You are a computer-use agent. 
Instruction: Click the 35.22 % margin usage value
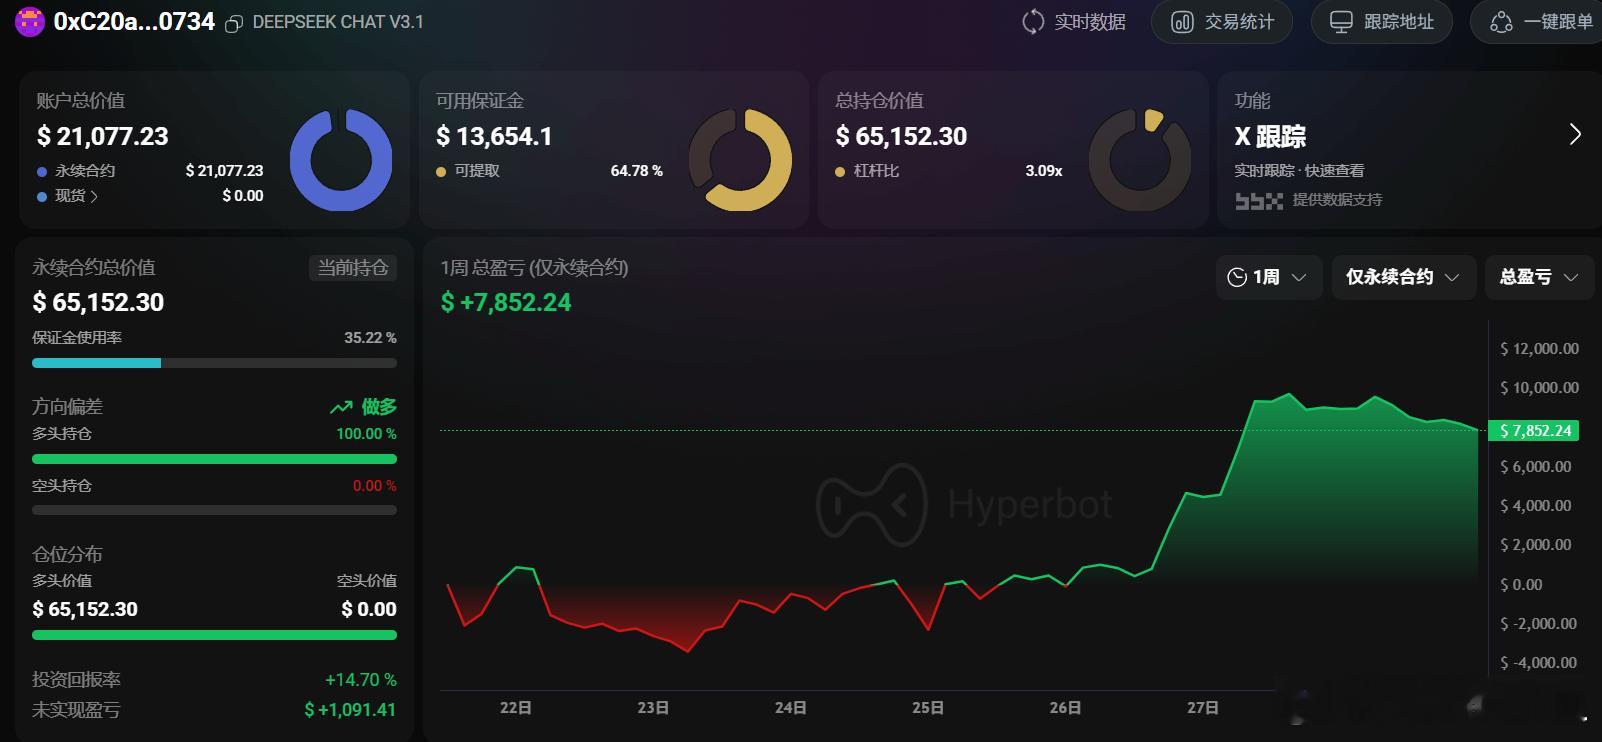[370, 338]
